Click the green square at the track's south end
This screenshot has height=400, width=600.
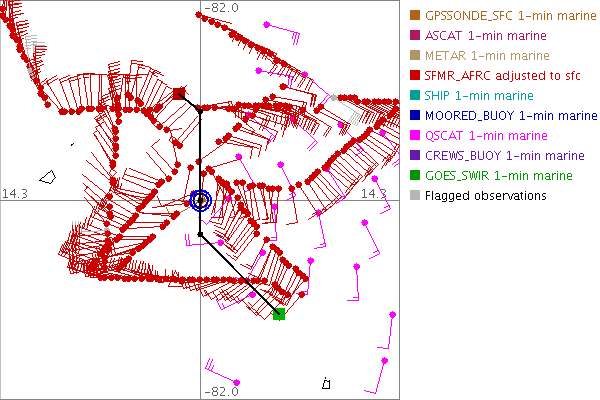pyautogui.click(x=279, y=314)
